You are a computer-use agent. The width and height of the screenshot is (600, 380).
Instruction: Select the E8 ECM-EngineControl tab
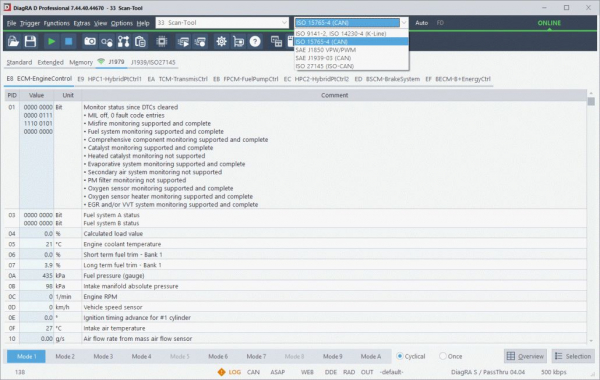[x=39, y=78]
